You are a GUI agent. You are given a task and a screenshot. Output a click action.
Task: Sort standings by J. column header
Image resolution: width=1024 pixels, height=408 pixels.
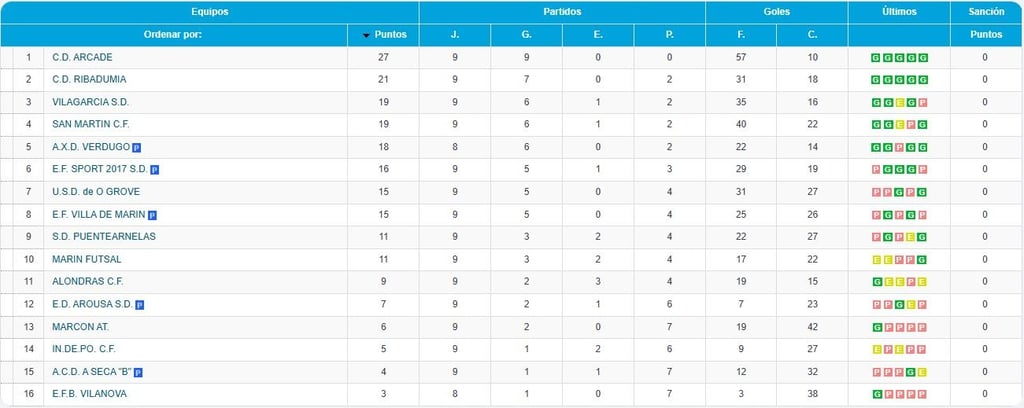coord(455,35)
